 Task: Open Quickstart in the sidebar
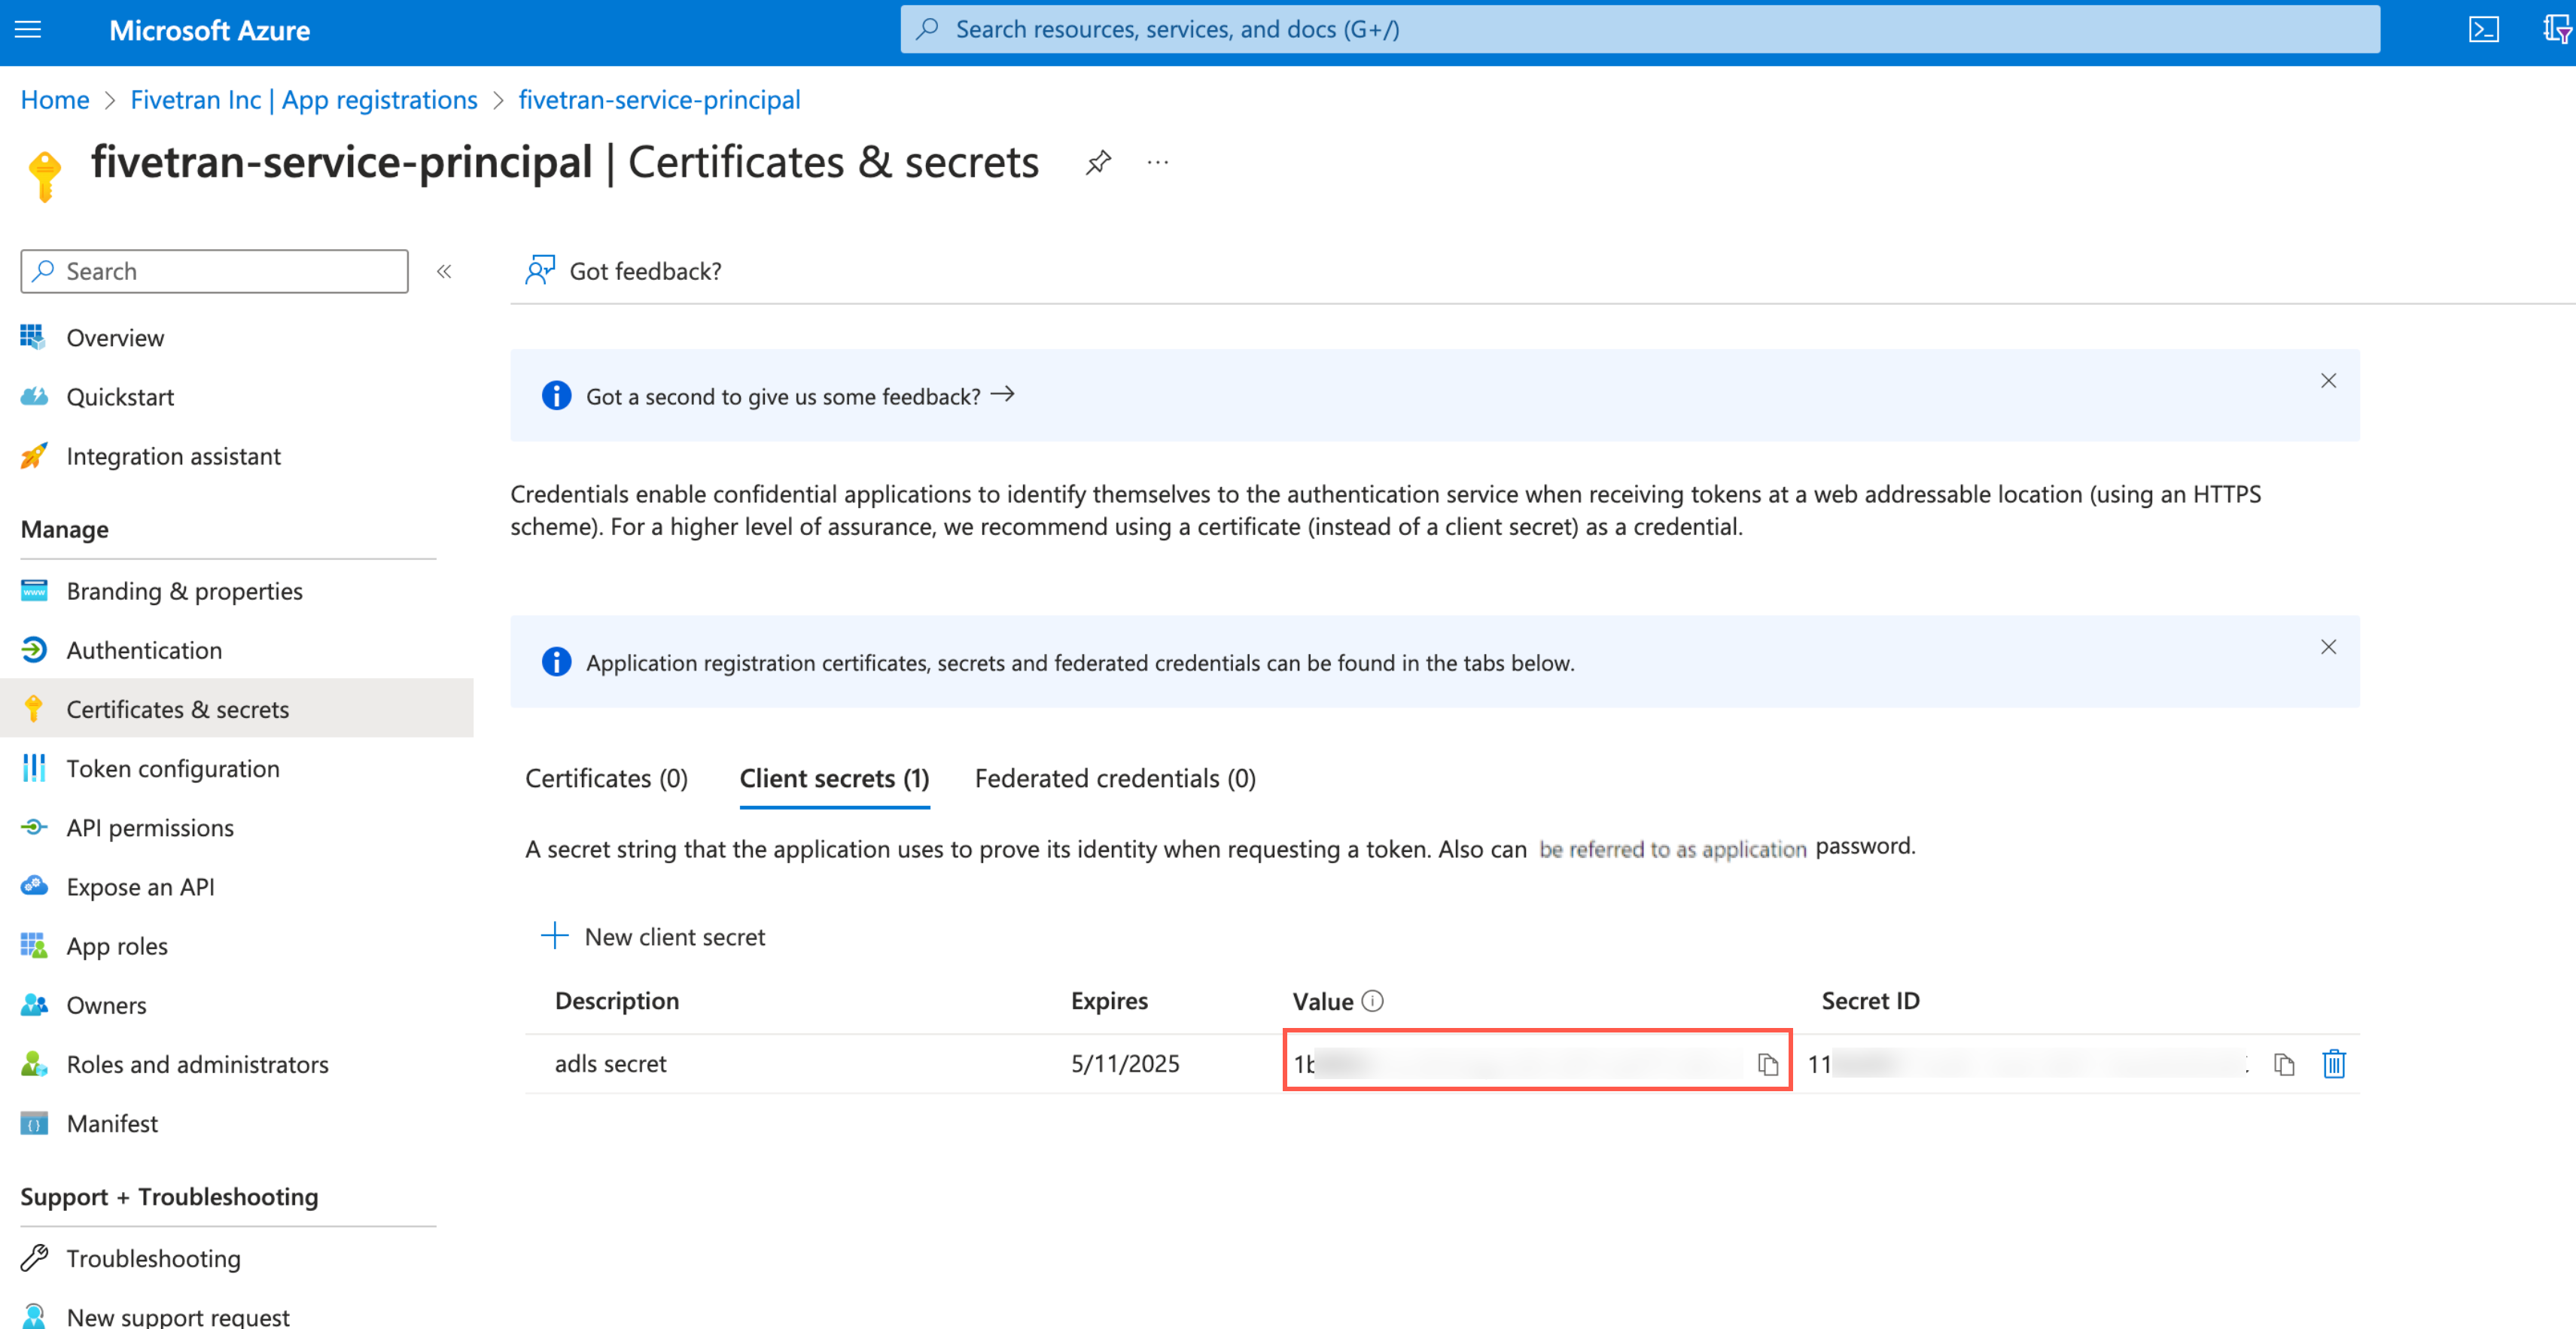click(120, 397)
